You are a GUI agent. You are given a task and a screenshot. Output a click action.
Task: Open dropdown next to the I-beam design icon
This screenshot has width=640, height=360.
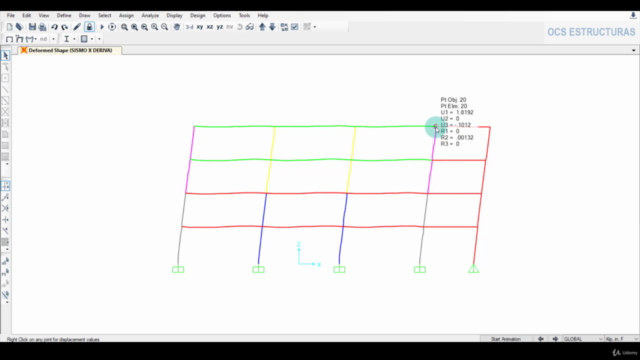click(x=74, y=39)
